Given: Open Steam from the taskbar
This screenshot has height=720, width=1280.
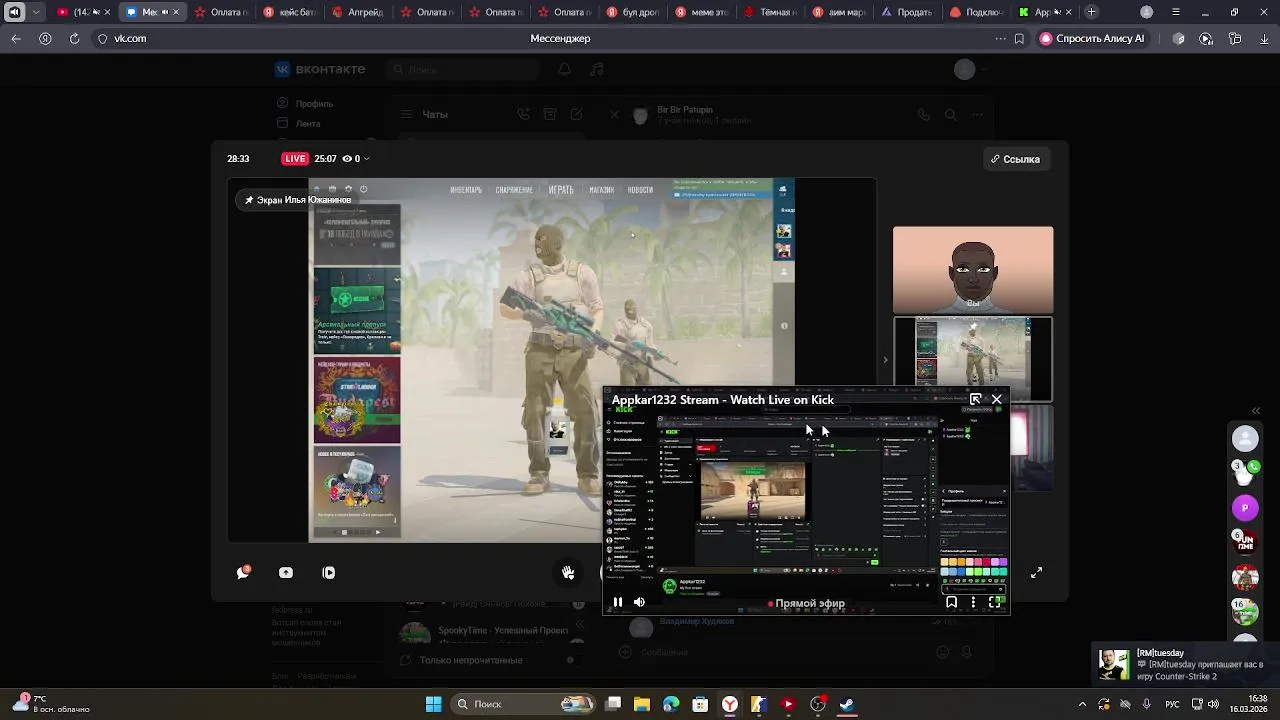Looking at the screenshot, I should click(847, 704).
